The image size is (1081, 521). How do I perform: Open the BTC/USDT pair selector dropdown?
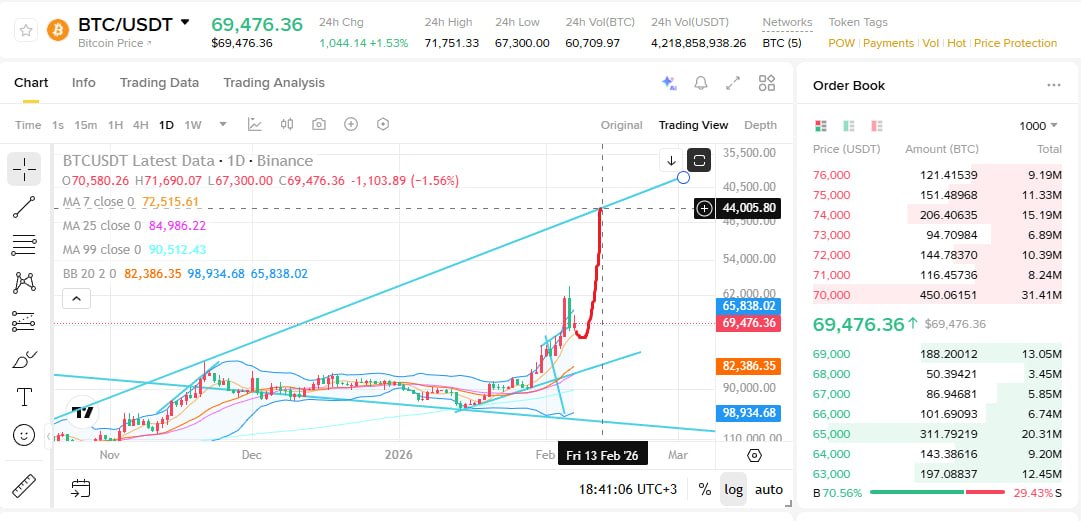click(185, 23)
